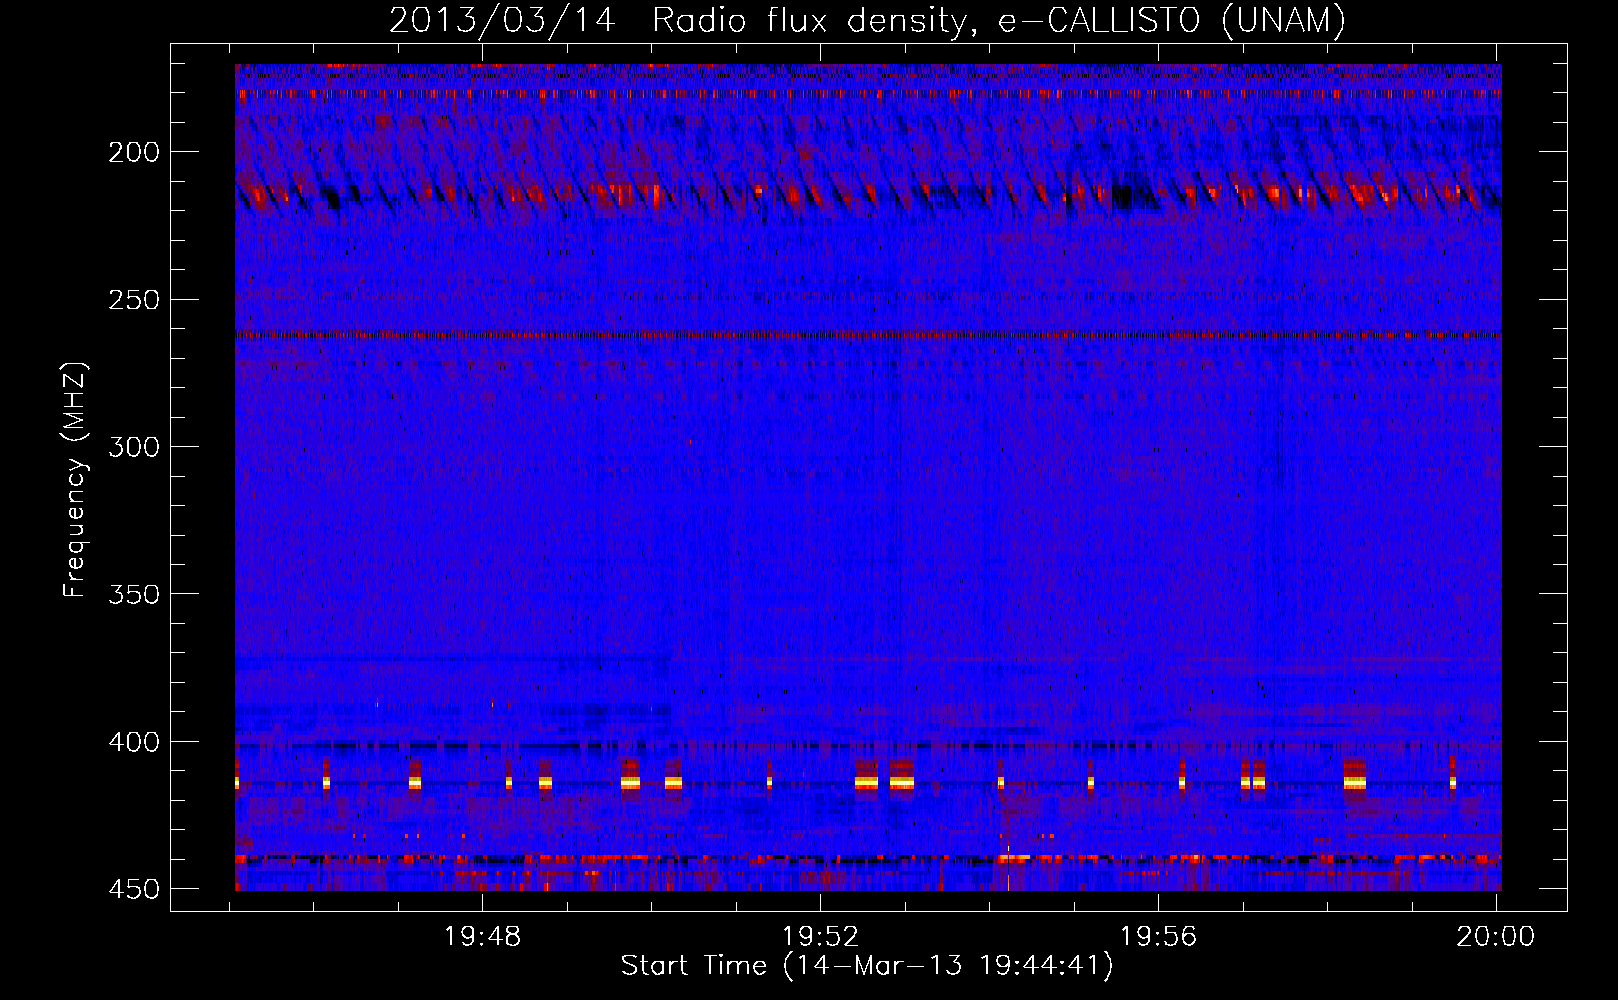1618x1000 pixels.
Task: Click the 19:56 time tick label
Action: pyautogui.click(x=1158, y=937)
